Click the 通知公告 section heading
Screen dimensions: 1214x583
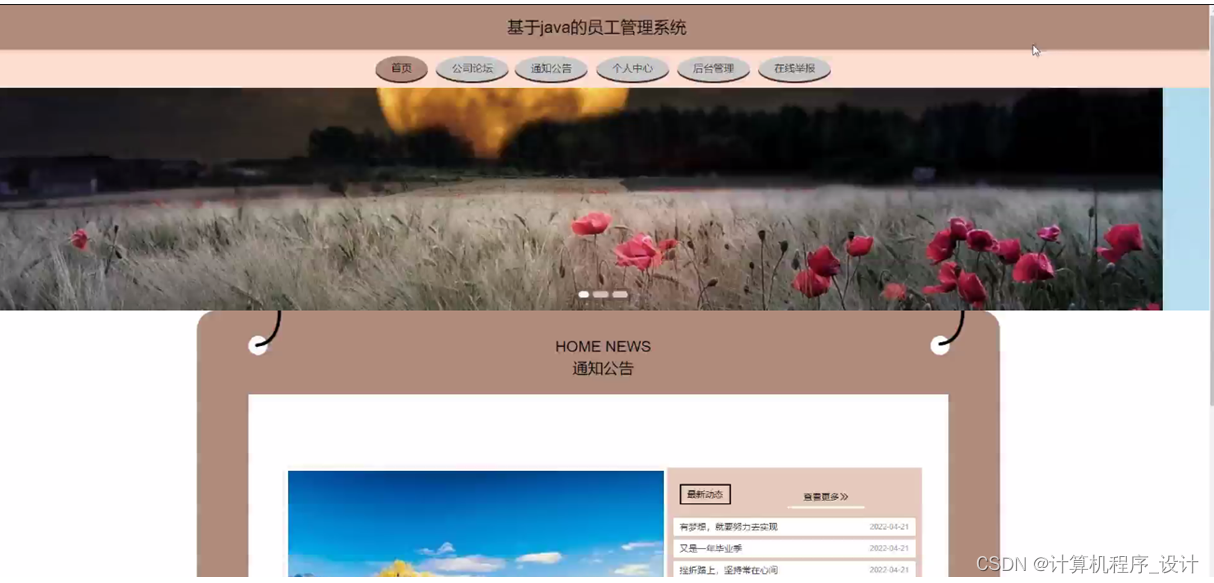tap(602, 368)
